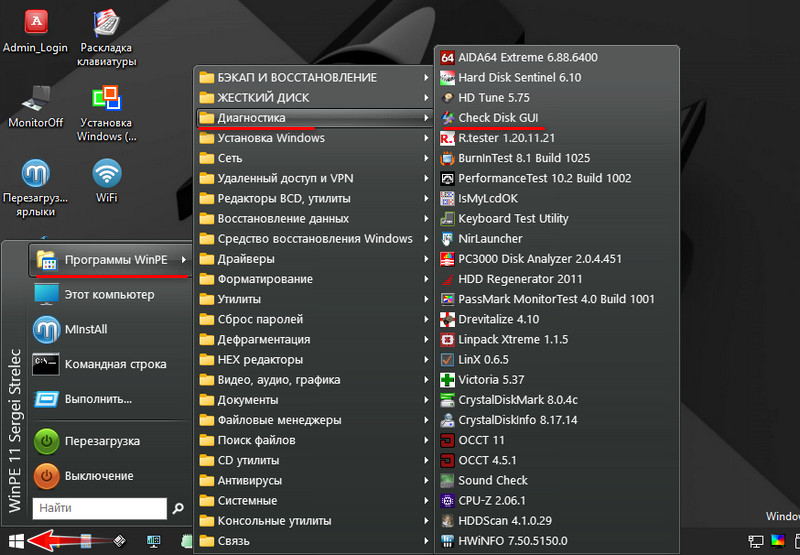Open the Антивирусы menu folder

tap(314, 481)
